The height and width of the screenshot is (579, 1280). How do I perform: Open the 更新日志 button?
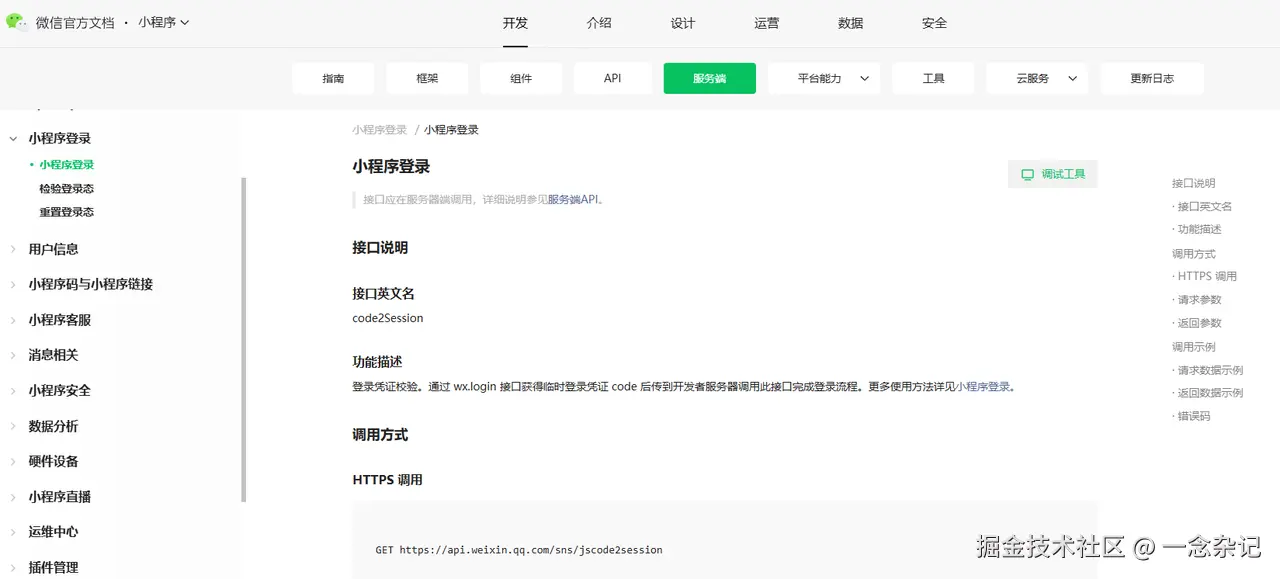click(x=1152, y=78)
